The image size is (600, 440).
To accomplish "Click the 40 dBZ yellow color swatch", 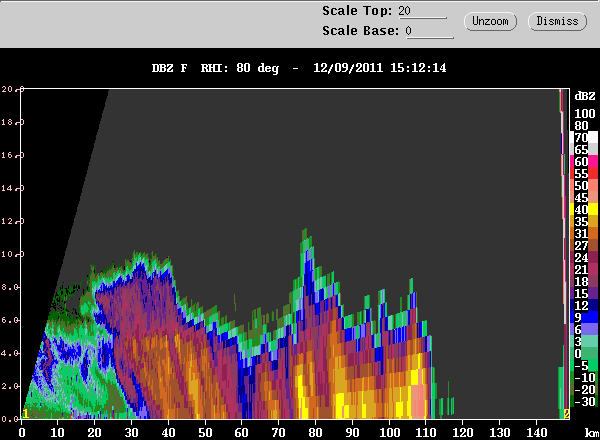I will pos(580,209).
